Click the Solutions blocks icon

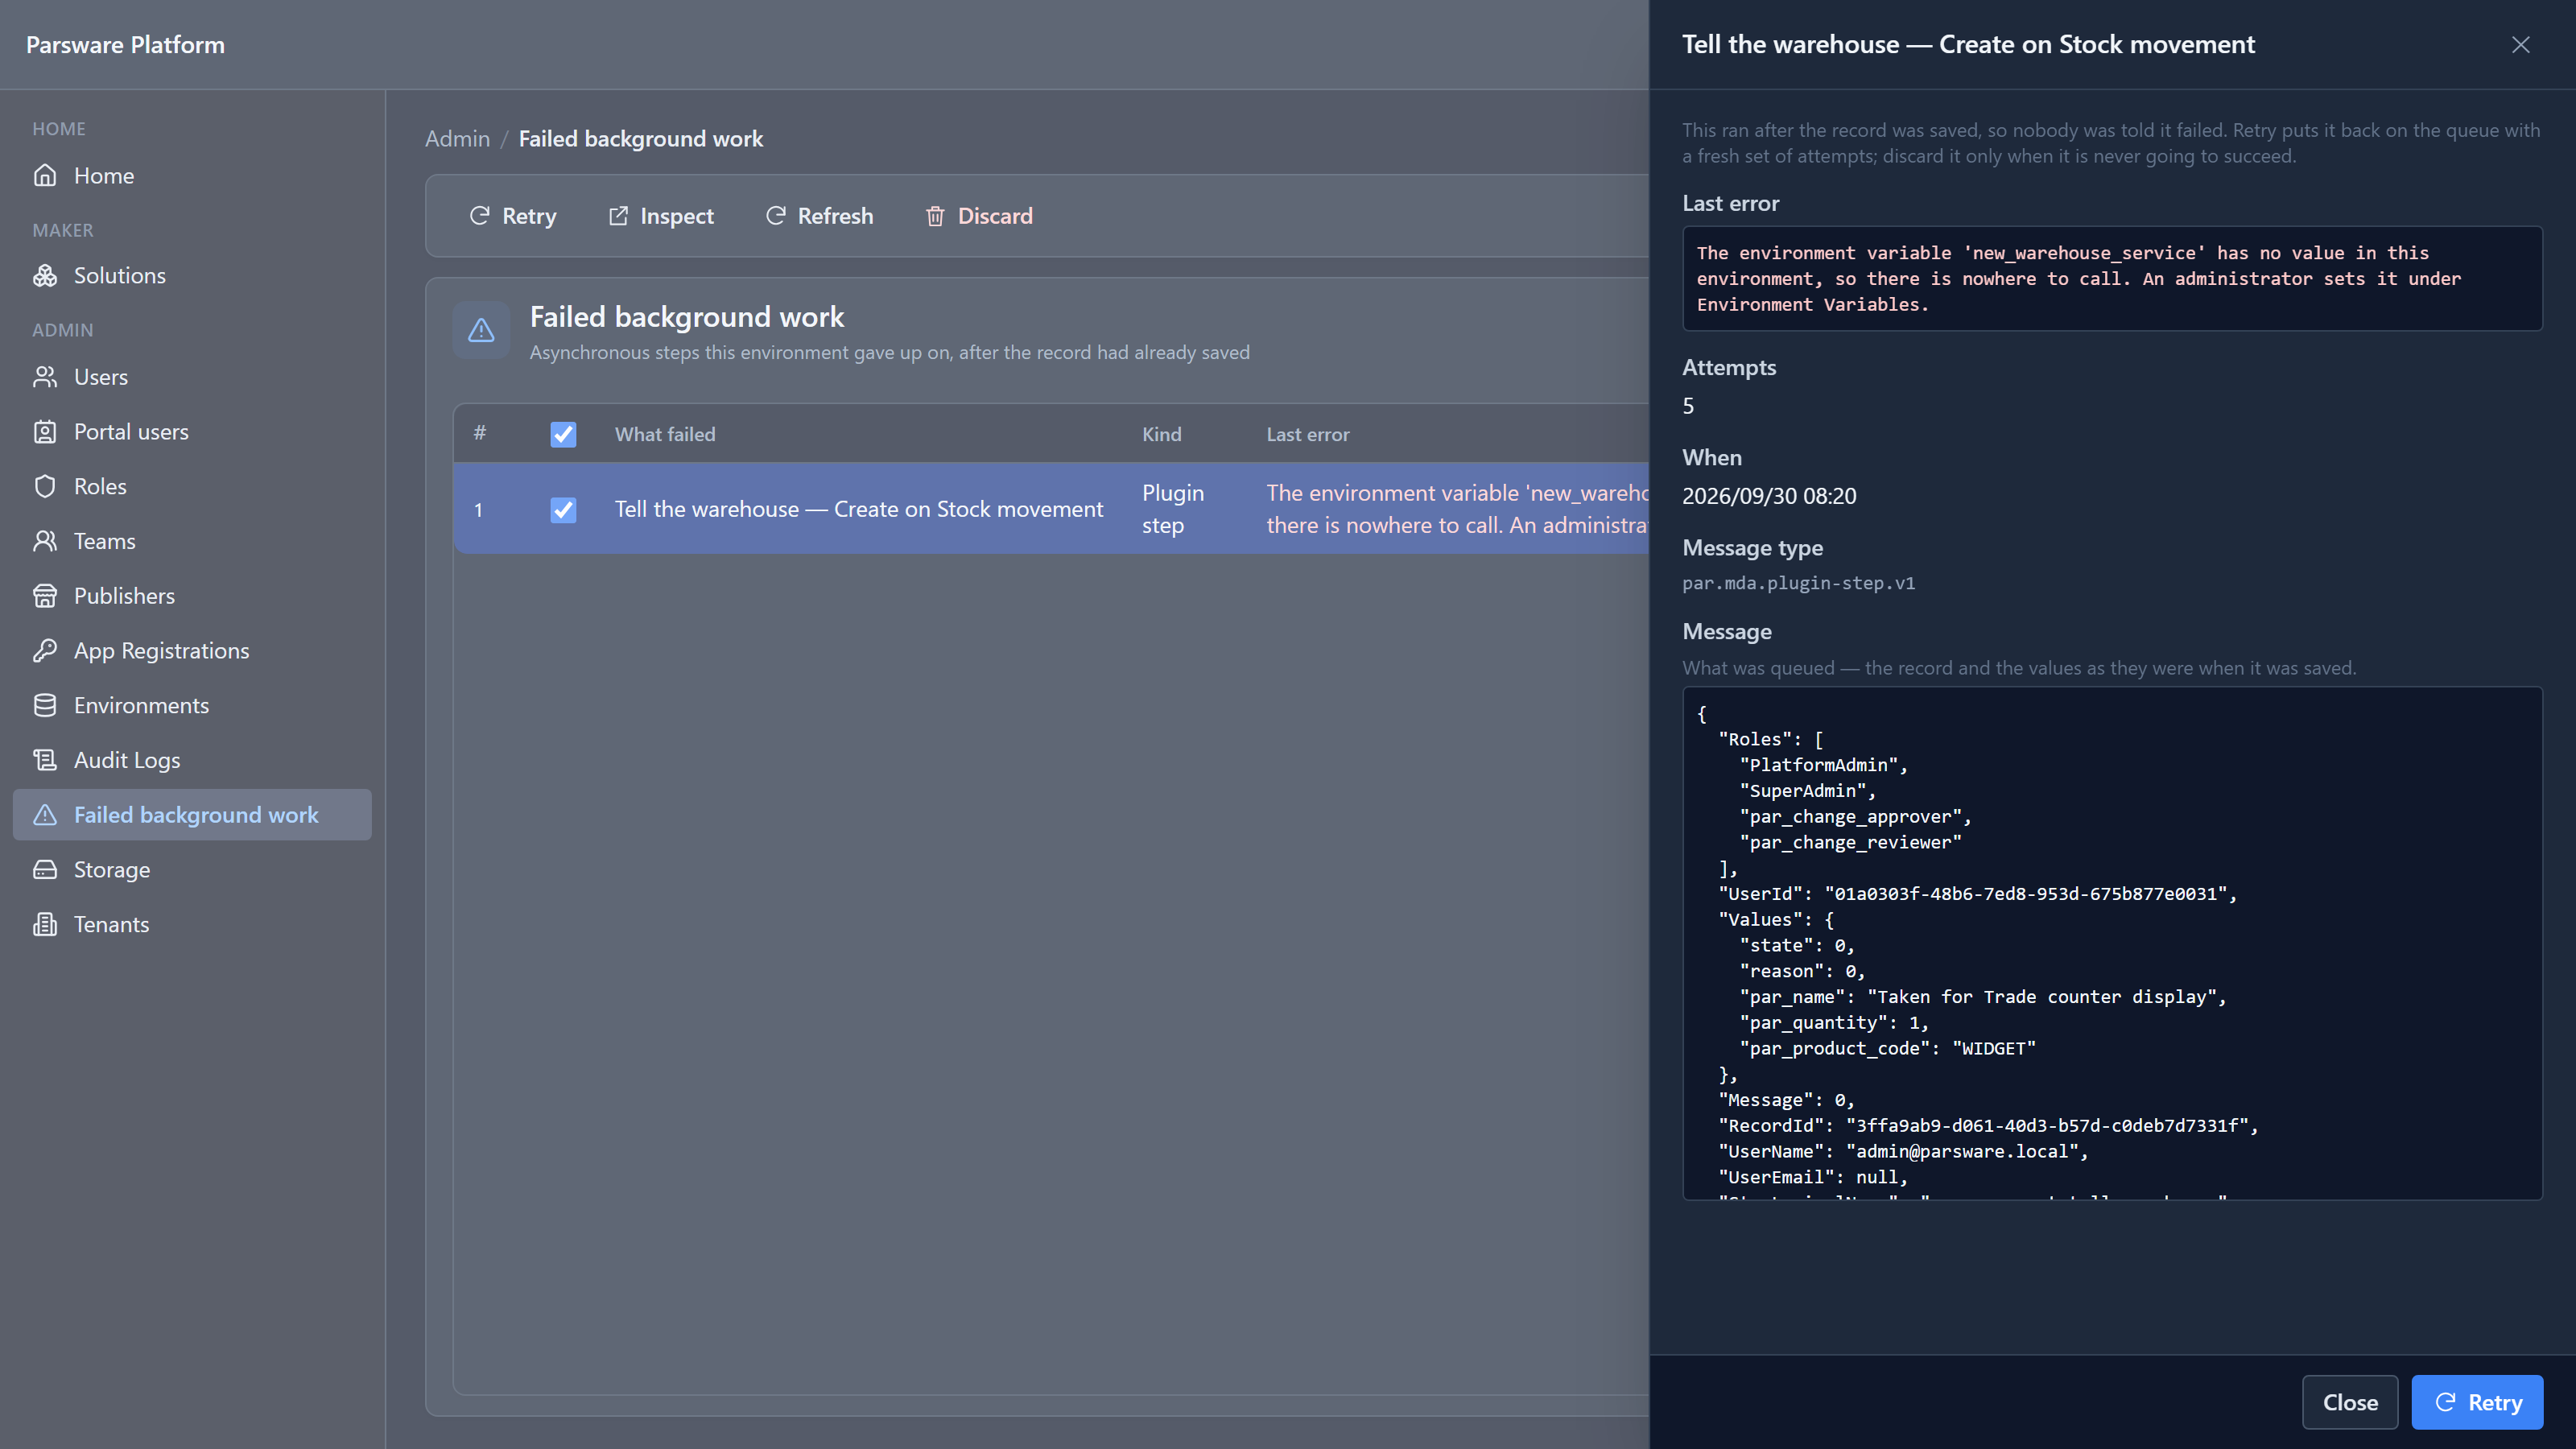(45, 276)
